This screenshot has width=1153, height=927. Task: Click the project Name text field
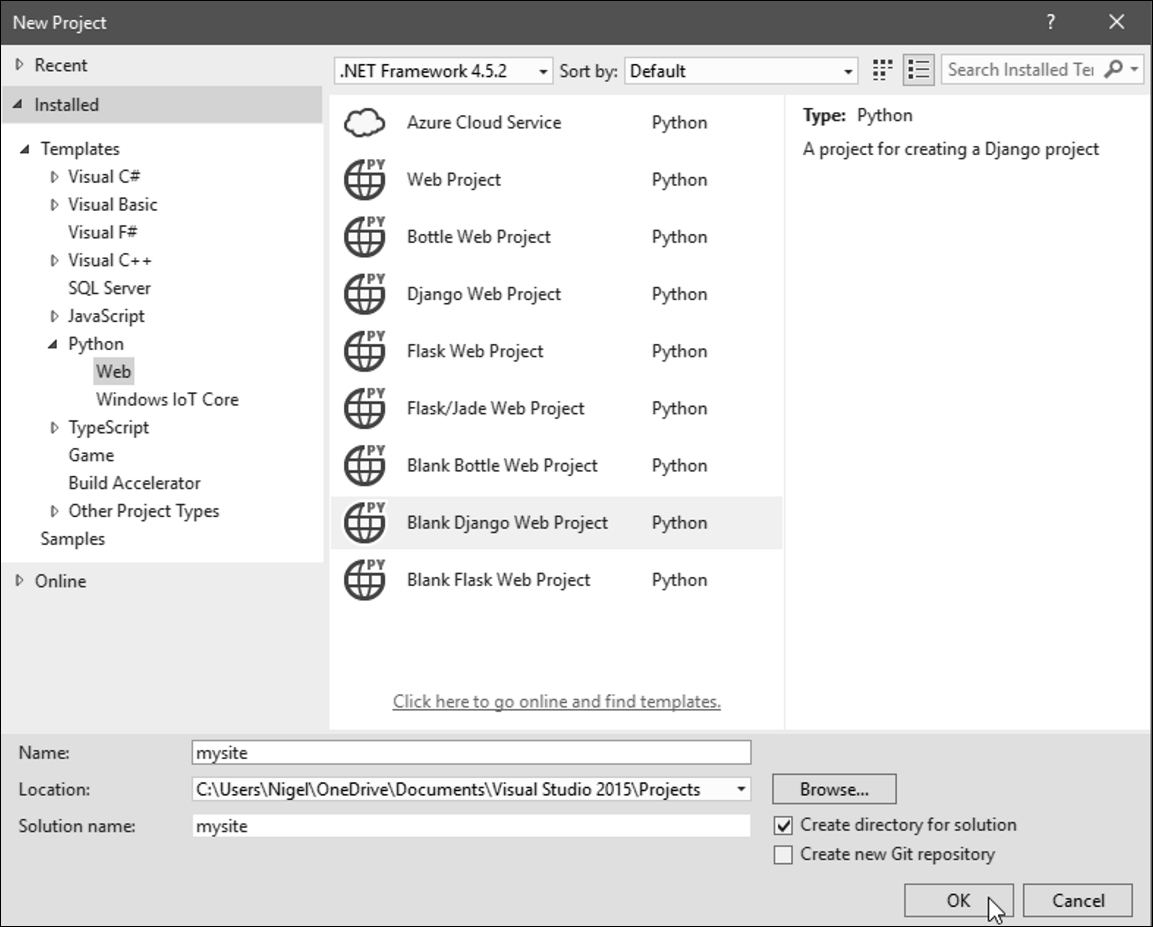coord(470,752)
